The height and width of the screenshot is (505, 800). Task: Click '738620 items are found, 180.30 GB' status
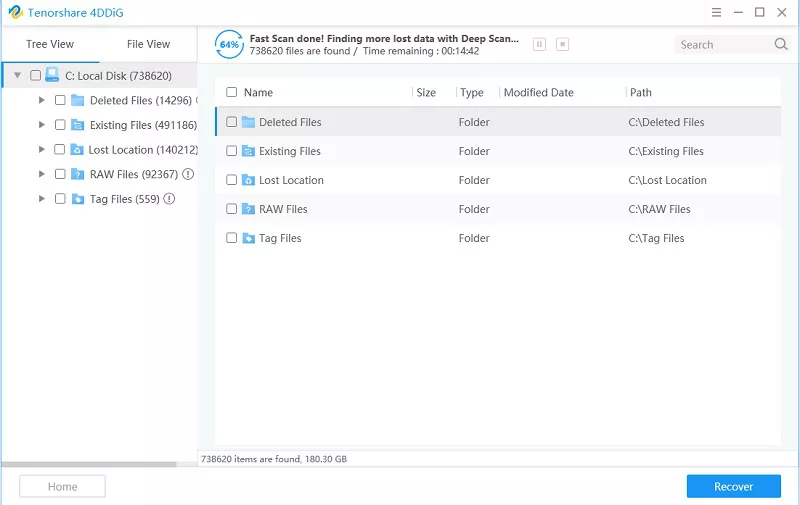[273, 459]
